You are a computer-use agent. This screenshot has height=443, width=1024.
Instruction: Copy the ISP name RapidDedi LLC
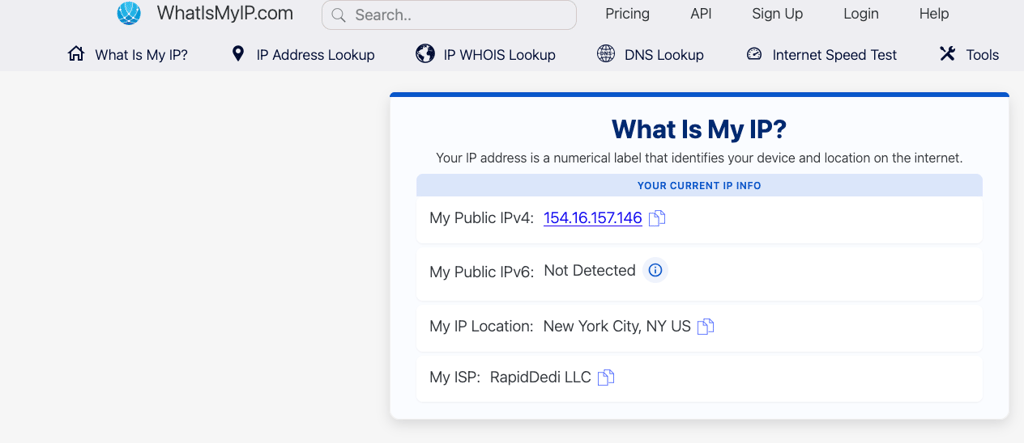(606, 377)
